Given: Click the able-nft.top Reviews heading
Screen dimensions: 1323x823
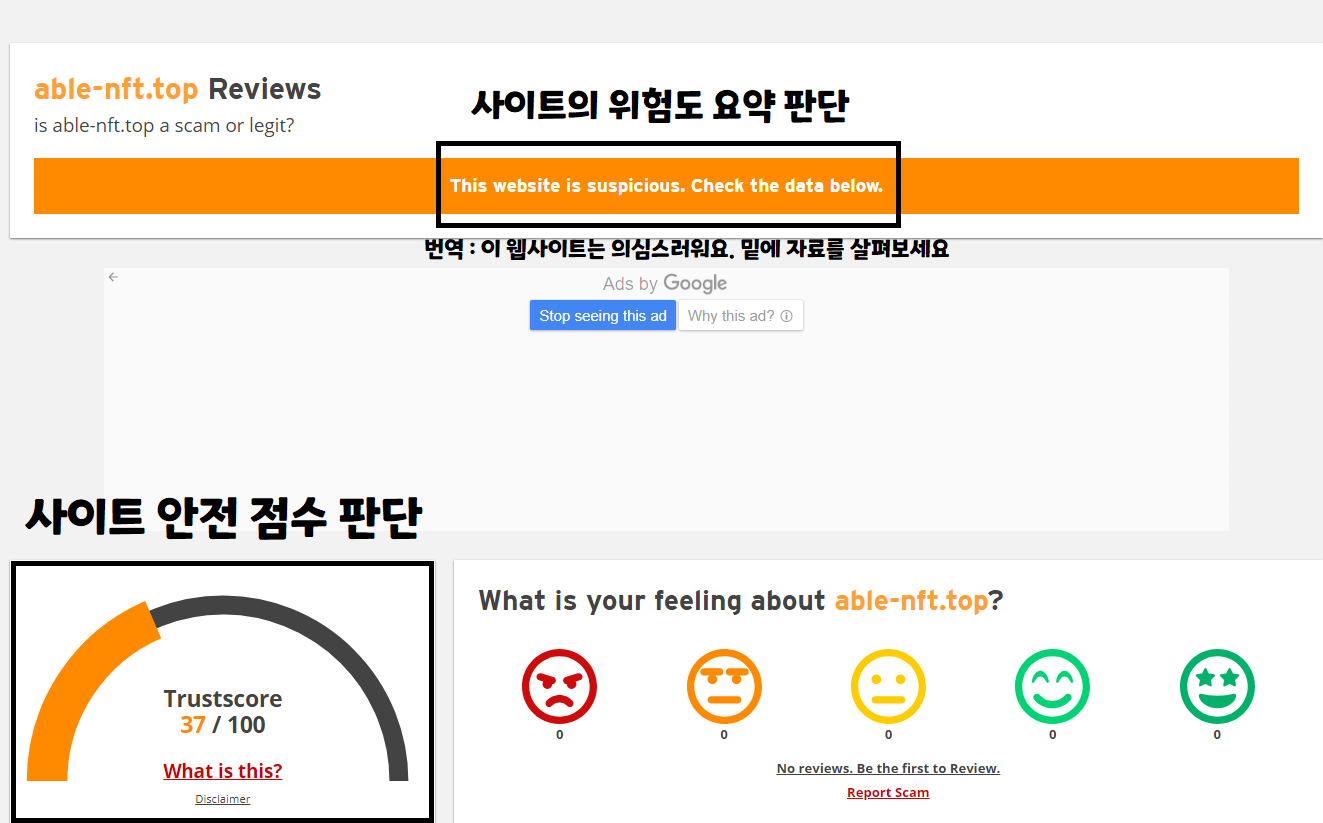Looking at the screenshot, I should coord(177,89).
